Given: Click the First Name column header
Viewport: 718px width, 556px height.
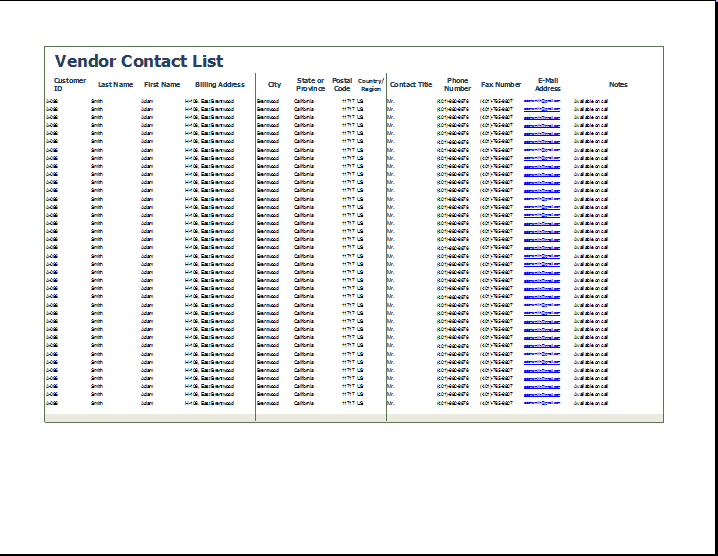Looking at the screenshot, I should pyautogui.click(x=162, y=84).
